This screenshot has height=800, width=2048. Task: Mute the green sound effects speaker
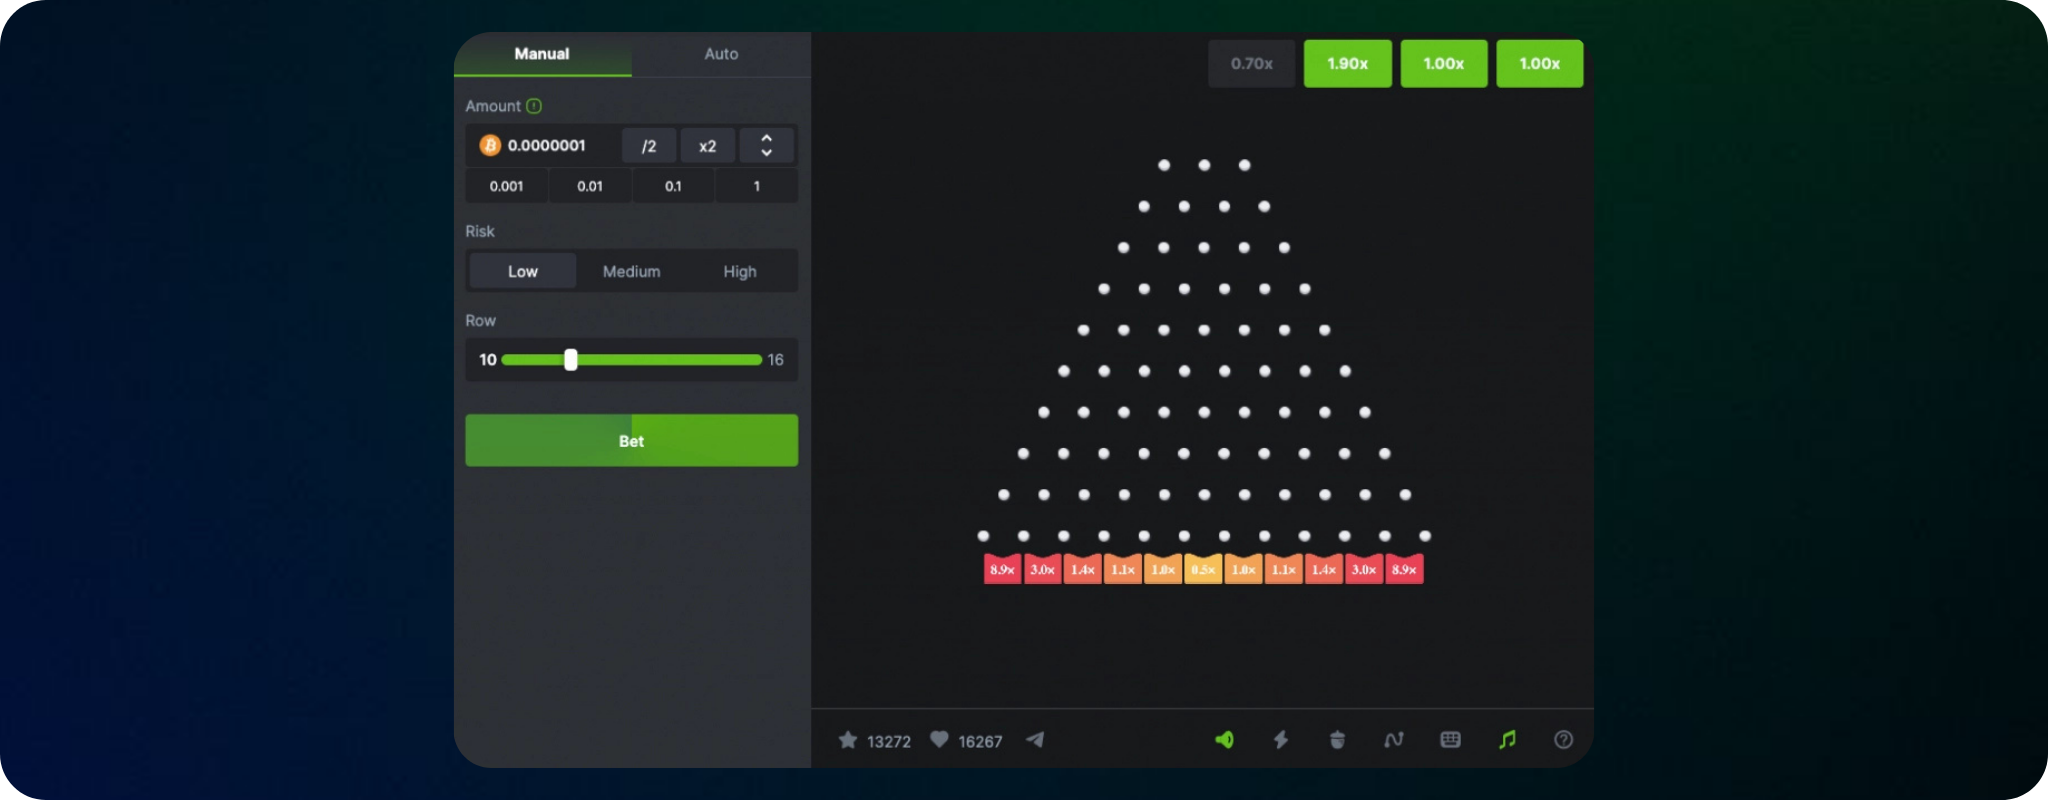click(x=1224, y=740)
